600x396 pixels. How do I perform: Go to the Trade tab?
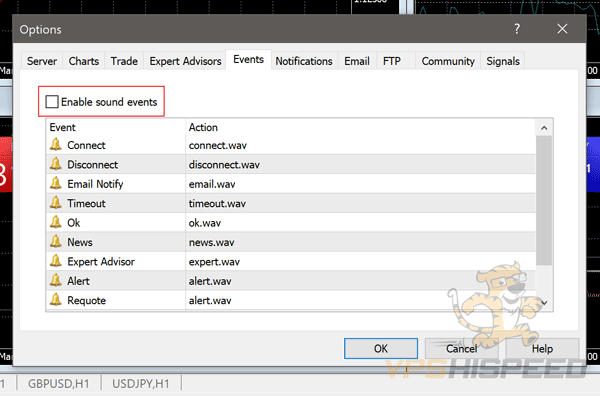[x=124, y=61]
